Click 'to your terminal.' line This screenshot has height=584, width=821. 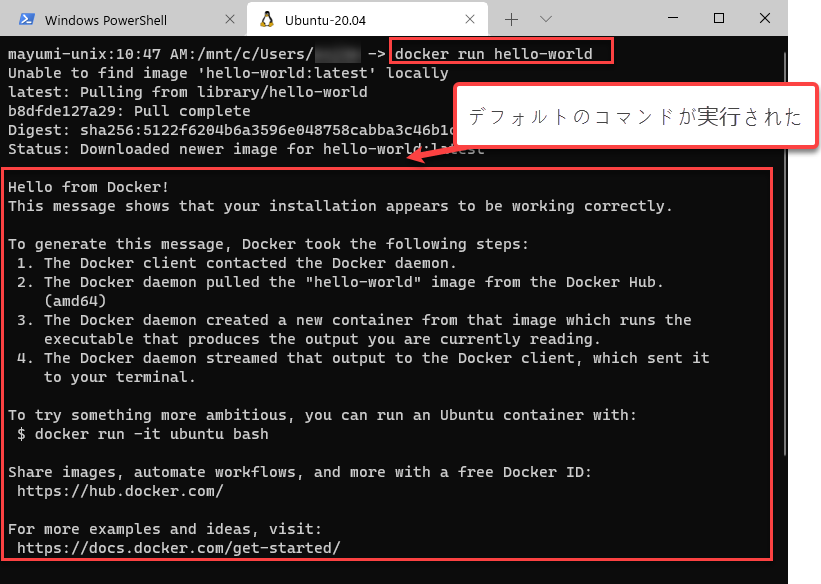click(x=120, y=377)
